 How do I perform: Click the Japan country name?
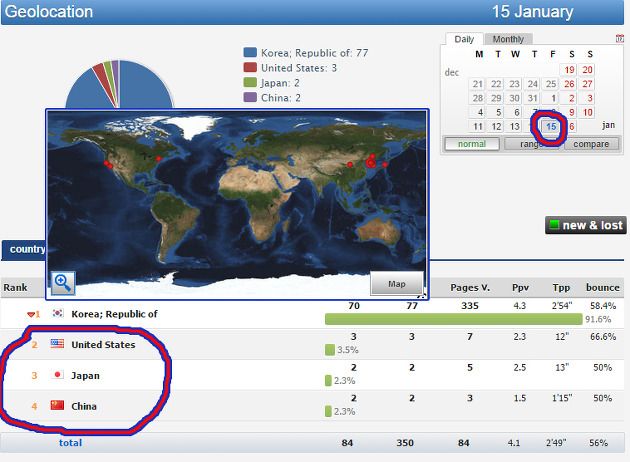85,376
